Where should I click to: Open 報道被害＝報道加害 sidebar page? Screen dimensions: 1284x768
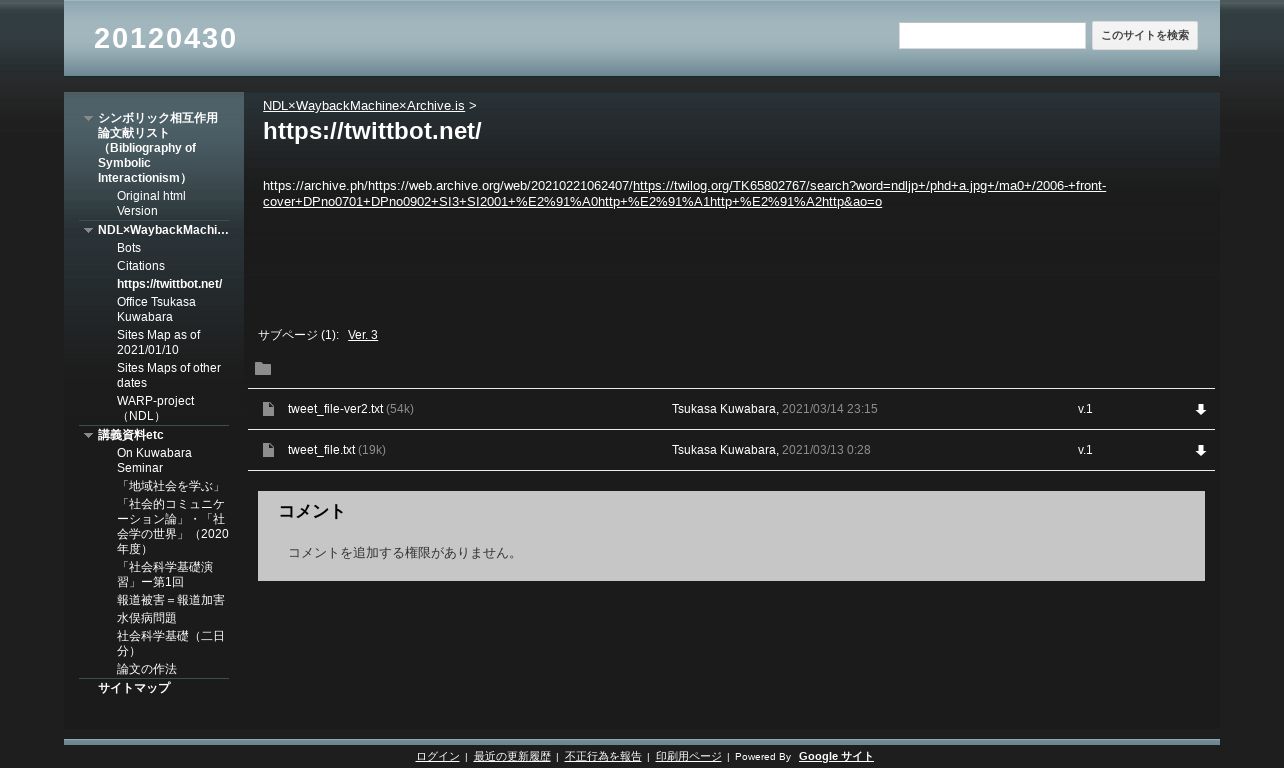(x=171, y=600)
